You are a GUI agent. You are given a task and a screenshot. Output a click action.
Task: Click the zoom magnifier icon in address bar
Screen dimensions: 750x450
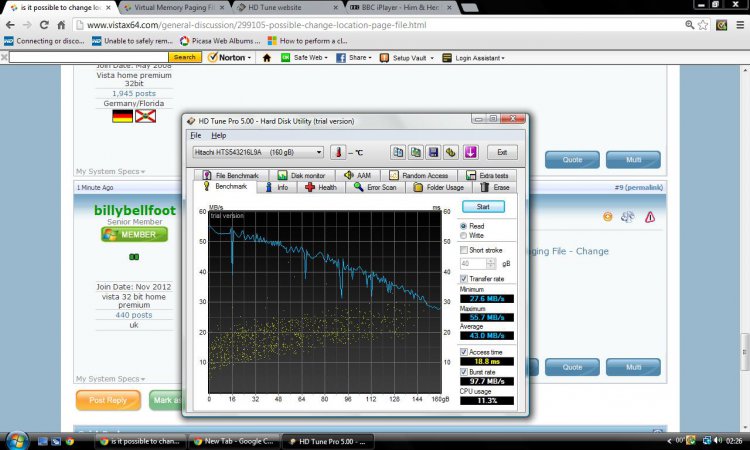689,25
